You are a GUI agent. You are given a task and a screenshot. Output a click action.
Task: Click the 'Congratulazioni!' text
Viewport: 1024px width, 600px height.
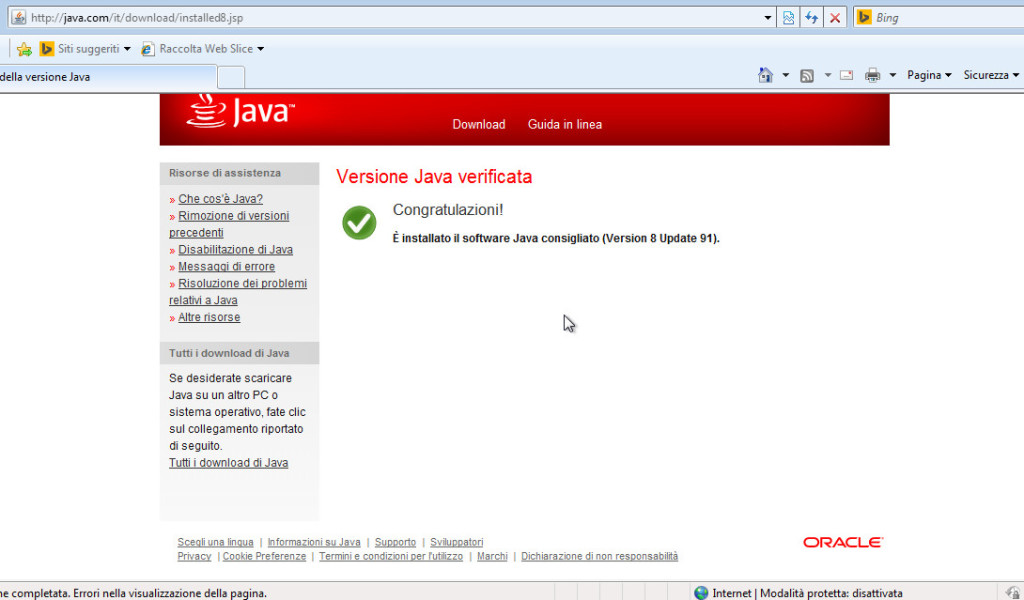tap(448, 210)
